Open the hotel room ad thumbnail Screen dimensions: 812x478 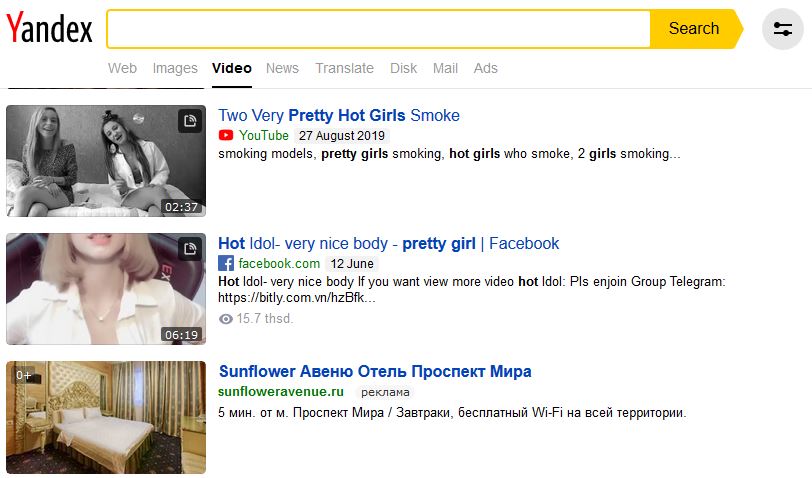click(x=105, y=417)
